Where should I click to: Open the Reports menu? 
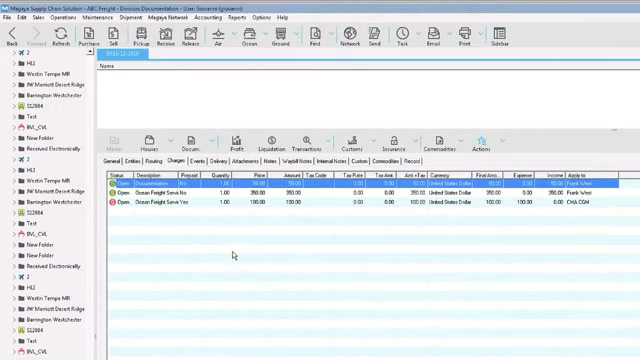237,18
